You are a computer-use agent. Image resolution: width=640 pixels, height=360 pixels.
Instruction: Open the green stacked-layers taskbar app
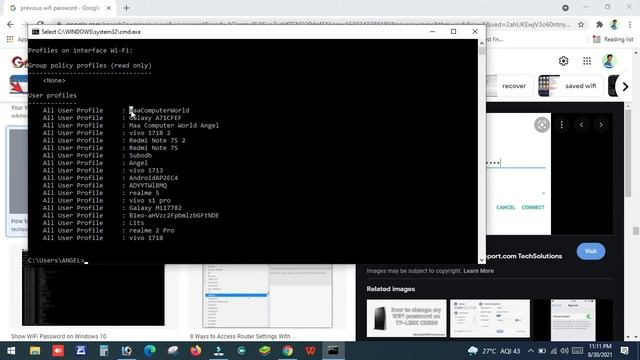(x=264, y=351)
